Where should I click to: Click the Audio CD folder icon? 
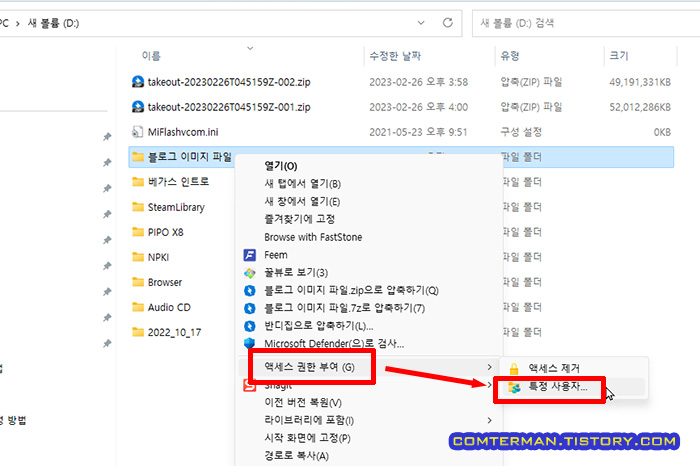coord(138,307)
